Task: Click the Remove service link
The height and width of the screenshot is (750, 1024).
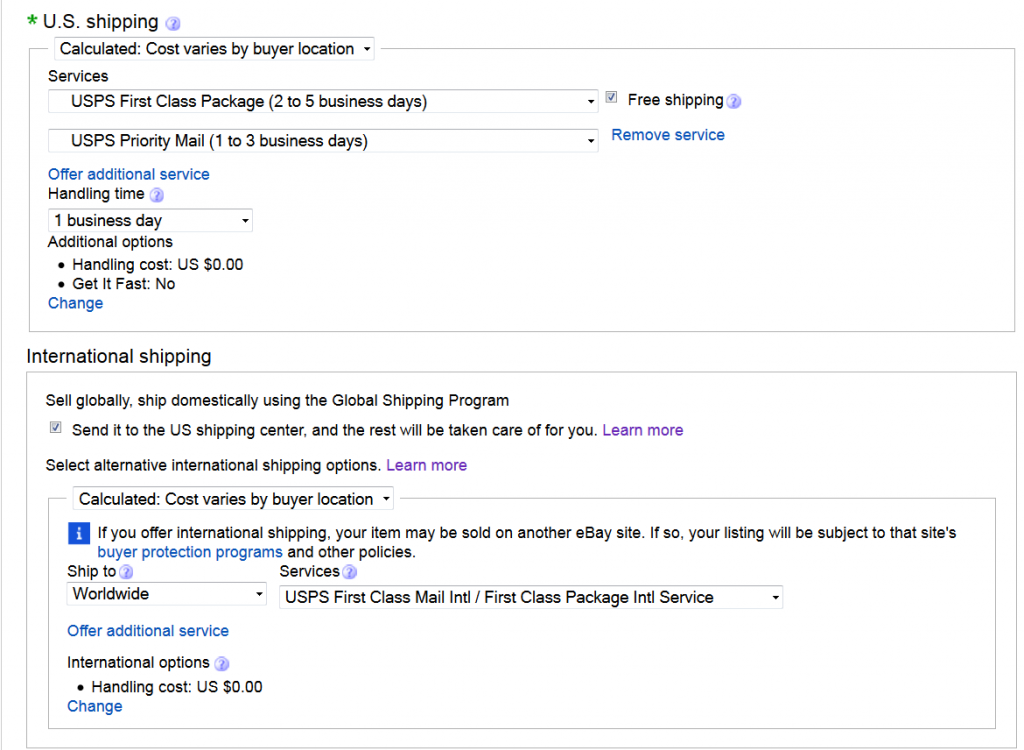Action: pyautogui.click(x=667, y=135)
